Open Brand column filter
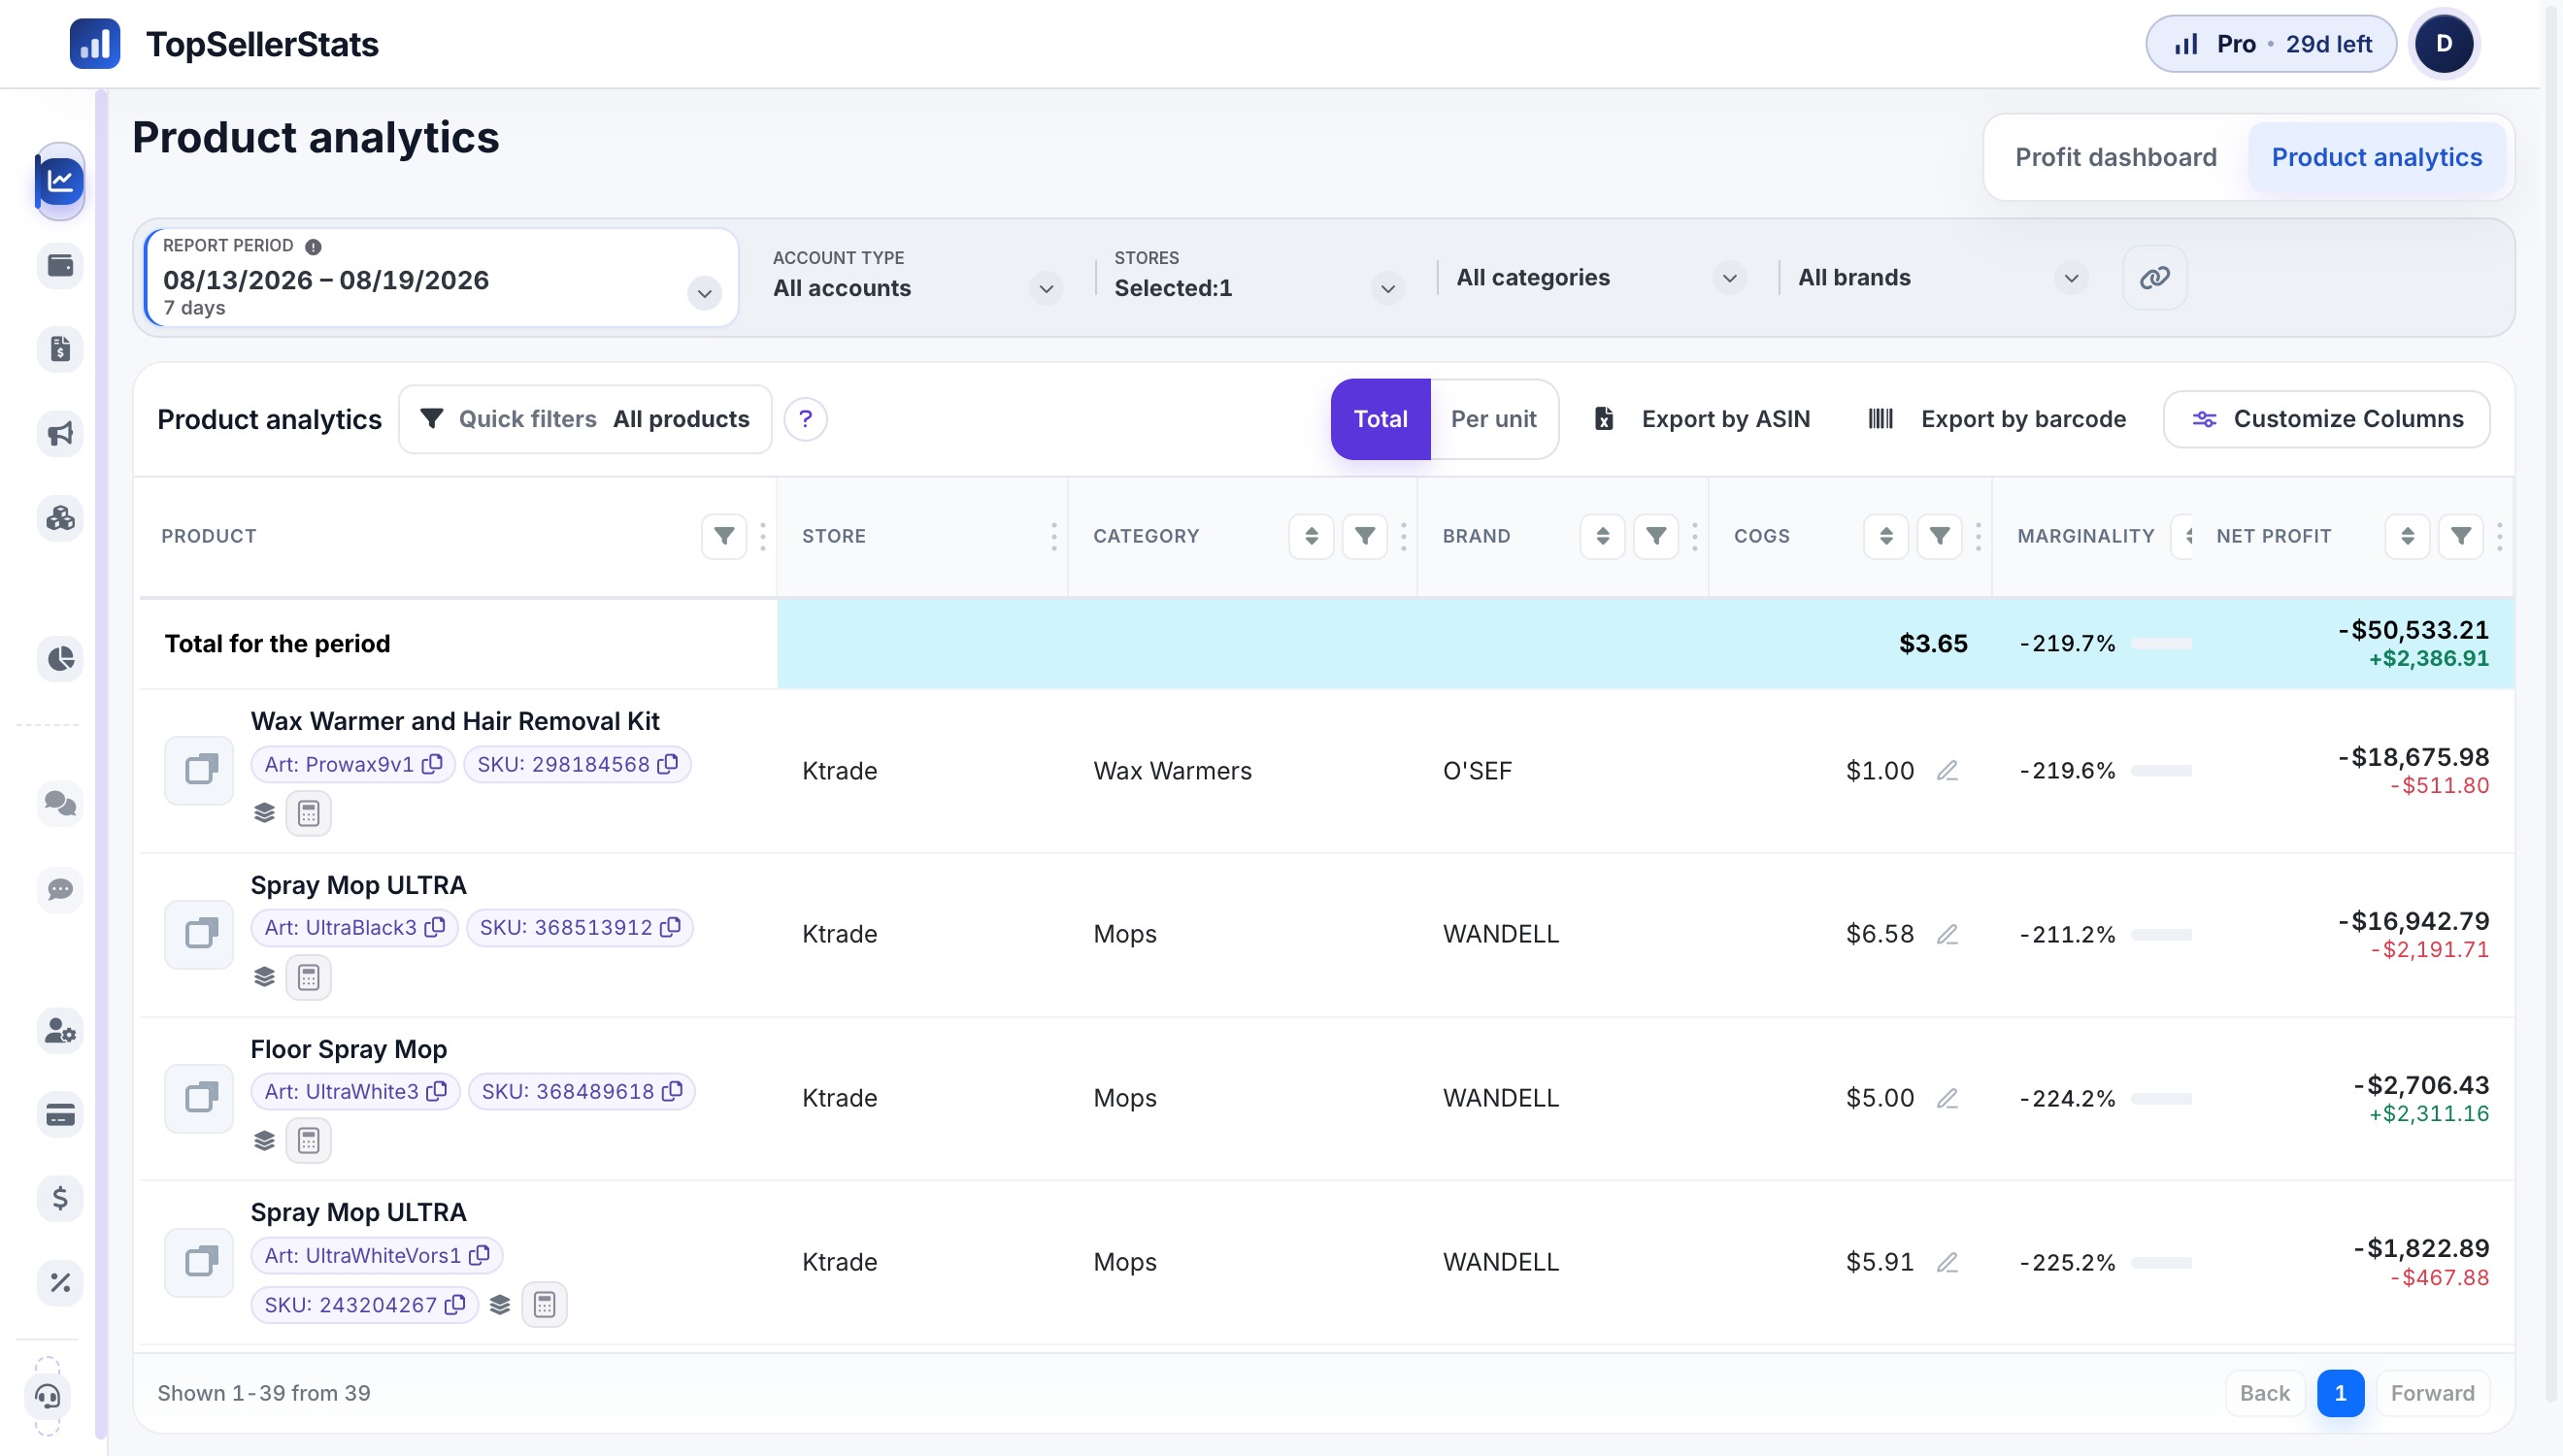 click(1656, 537)
